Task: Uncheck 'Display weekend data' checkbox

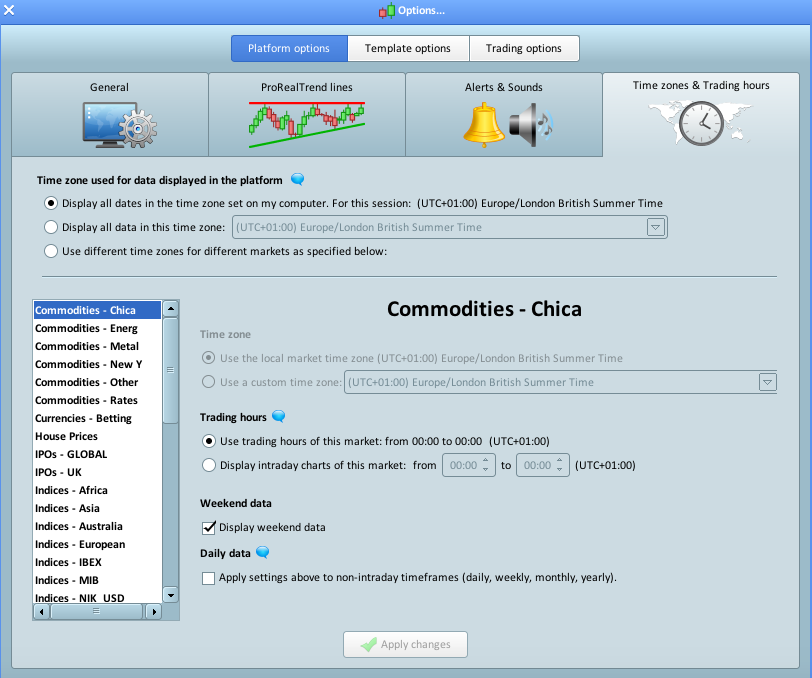Action: click(x=208, y=527)
